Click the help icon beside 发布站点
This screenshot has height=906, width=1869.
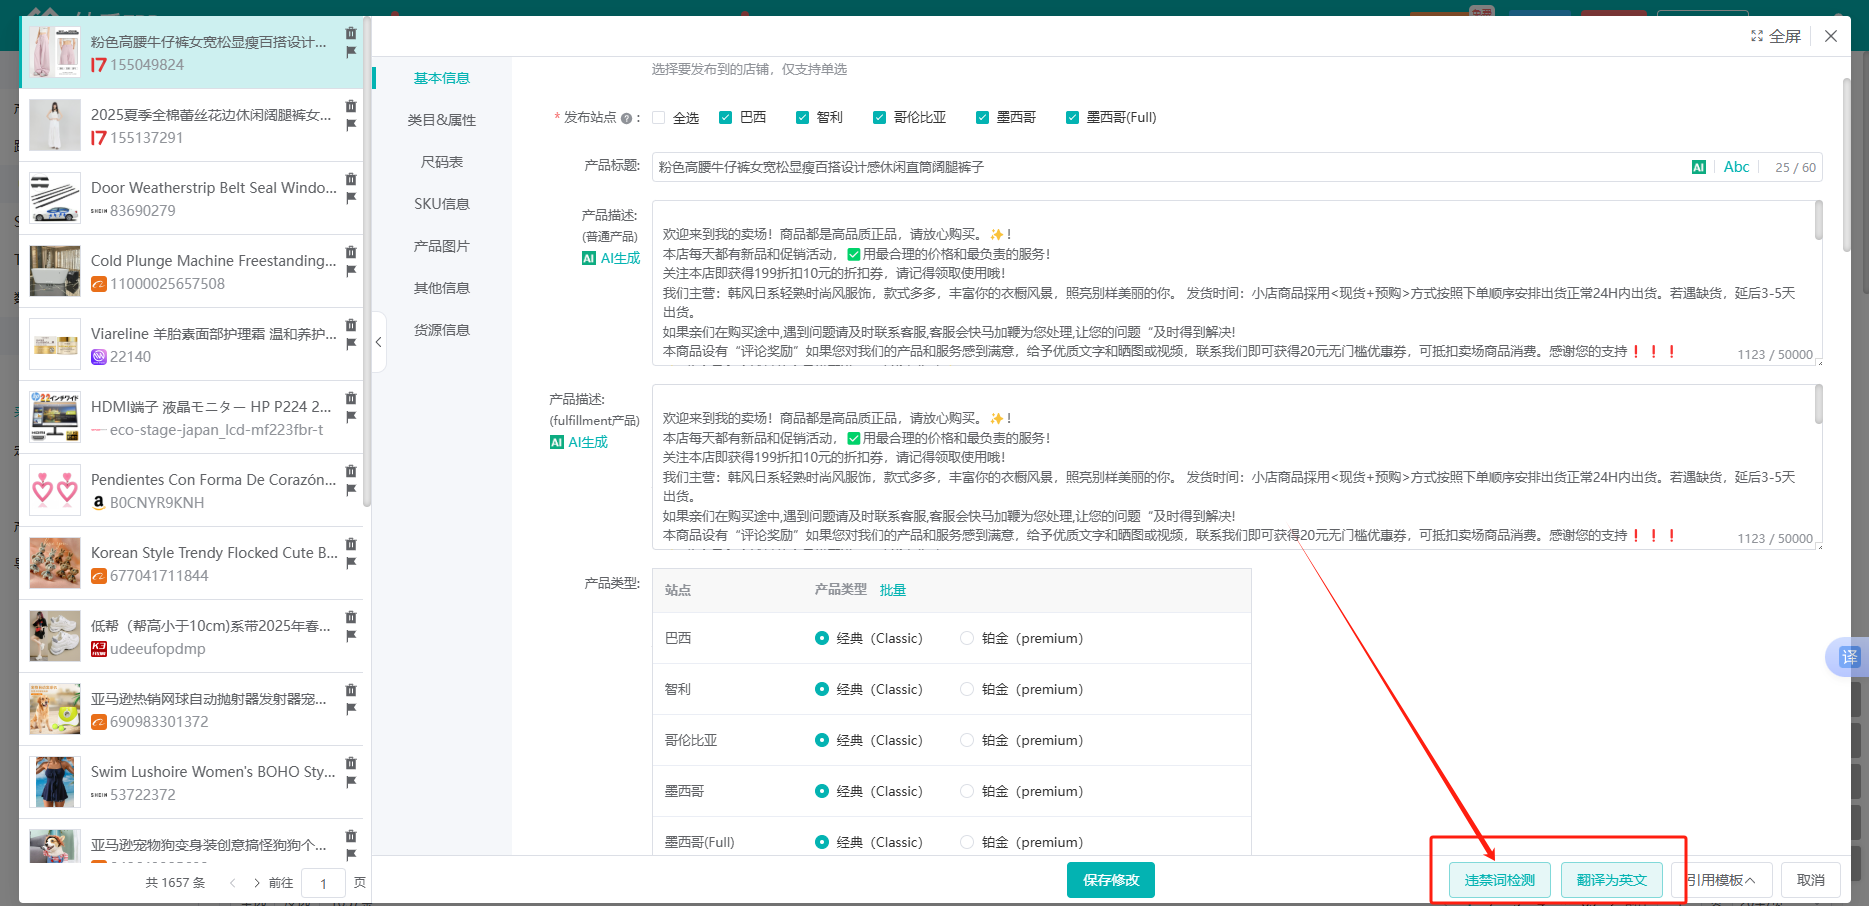(626, 118)
